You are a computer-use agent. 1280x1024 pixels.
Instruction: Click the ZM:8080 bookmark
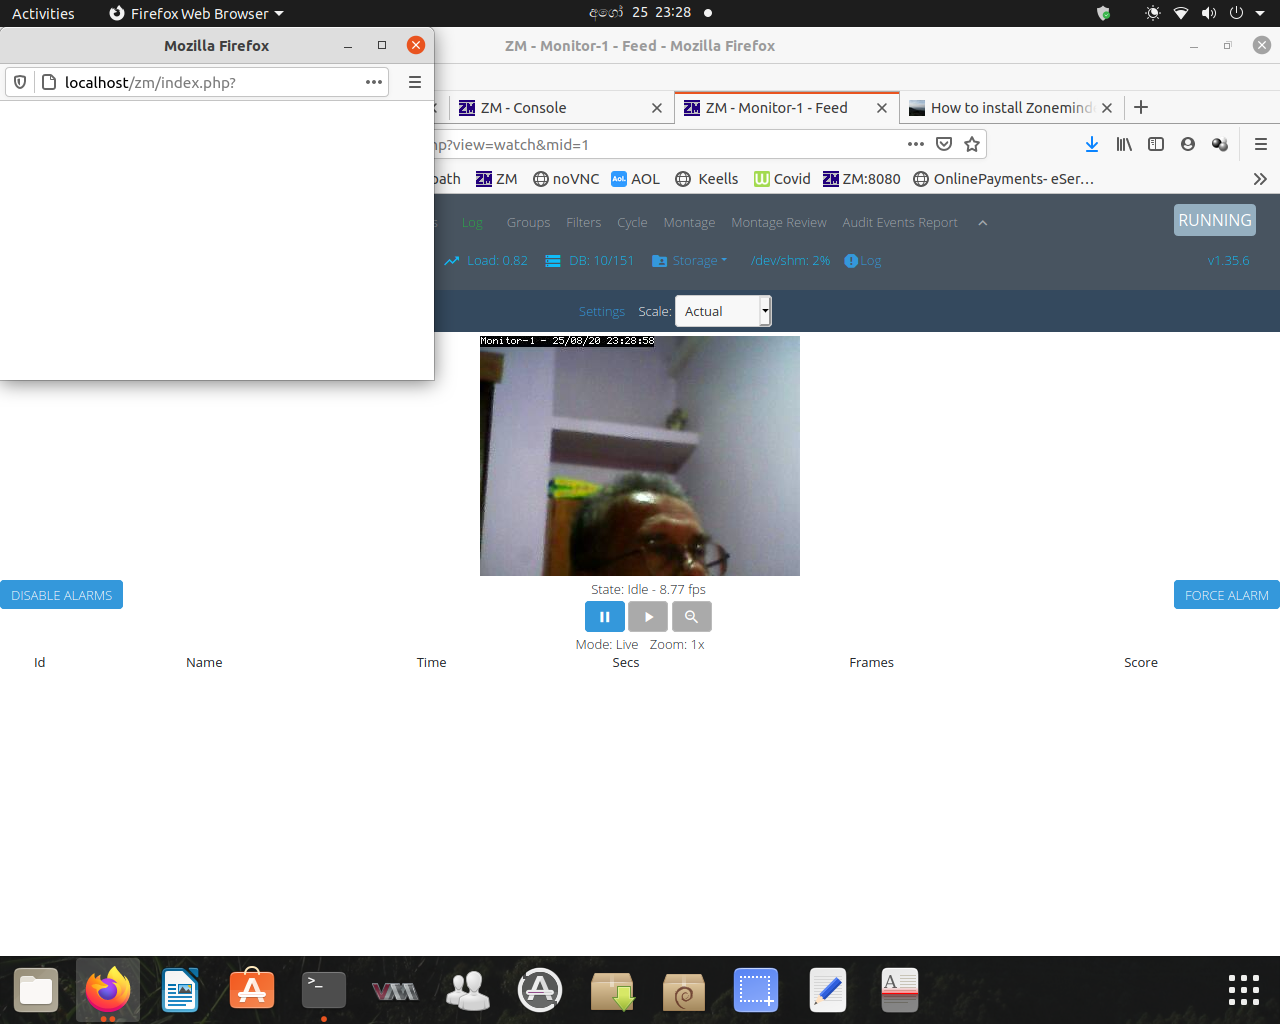pos(862,179)
